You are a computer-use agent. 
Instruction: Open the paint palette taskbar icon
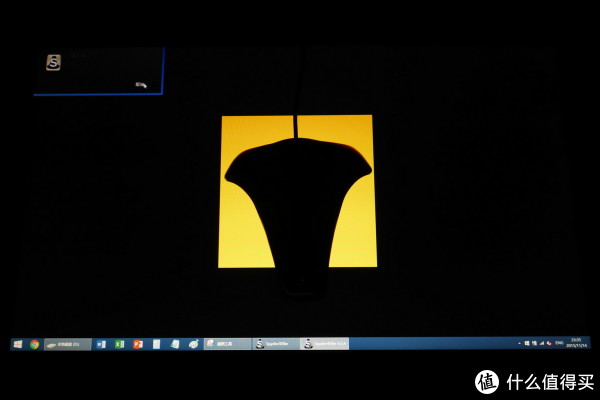(x=194, y=344)
